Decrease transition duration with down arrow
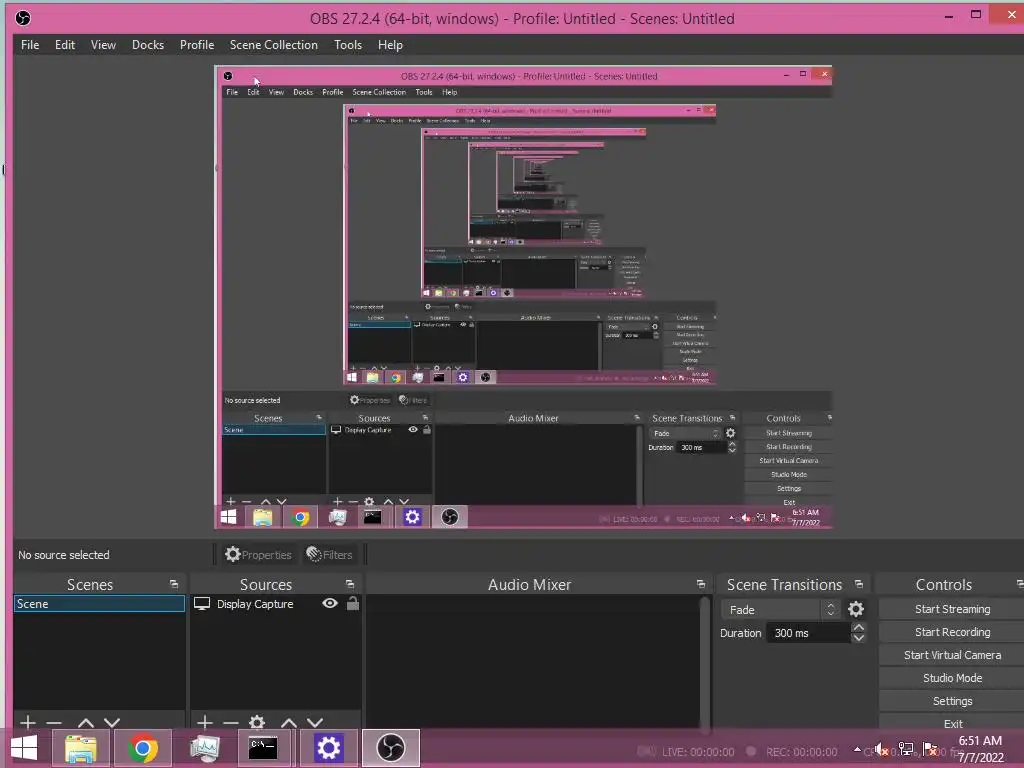The image size is (1024, 768). (859, 638)
